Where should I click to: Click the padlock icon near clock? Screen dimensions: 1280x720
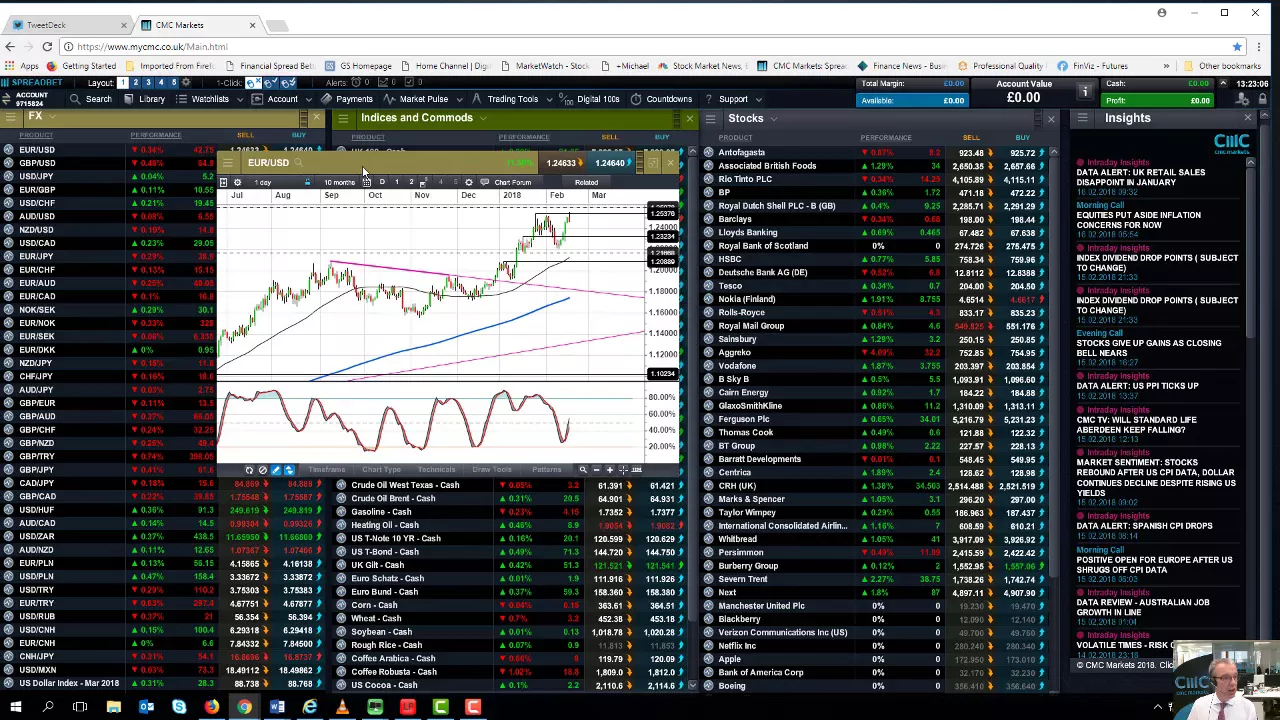click(x=1265, y=99)
